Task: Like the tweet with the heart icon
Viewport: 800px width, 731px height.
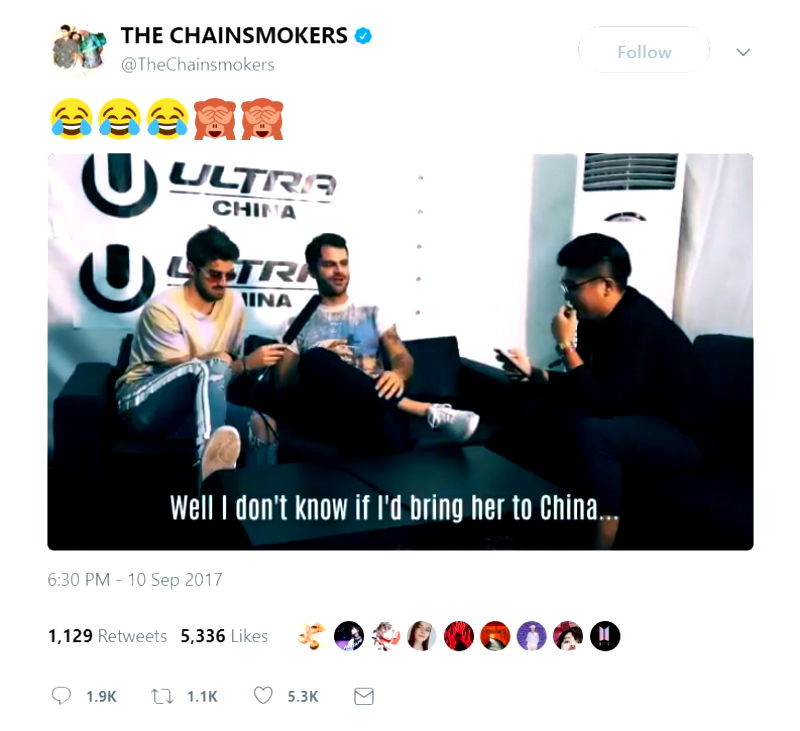Action: (x=263, y=695)
